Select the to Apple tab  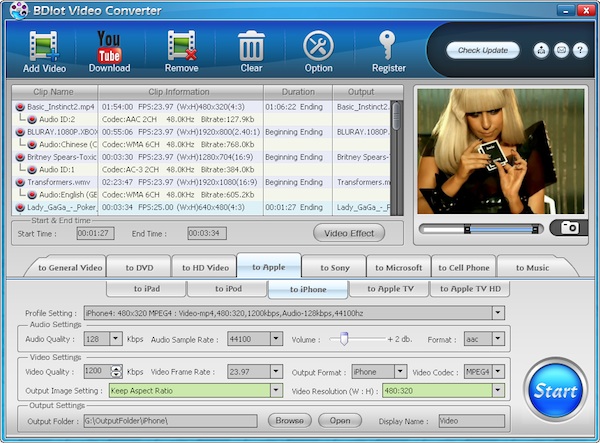pos(269,266)
